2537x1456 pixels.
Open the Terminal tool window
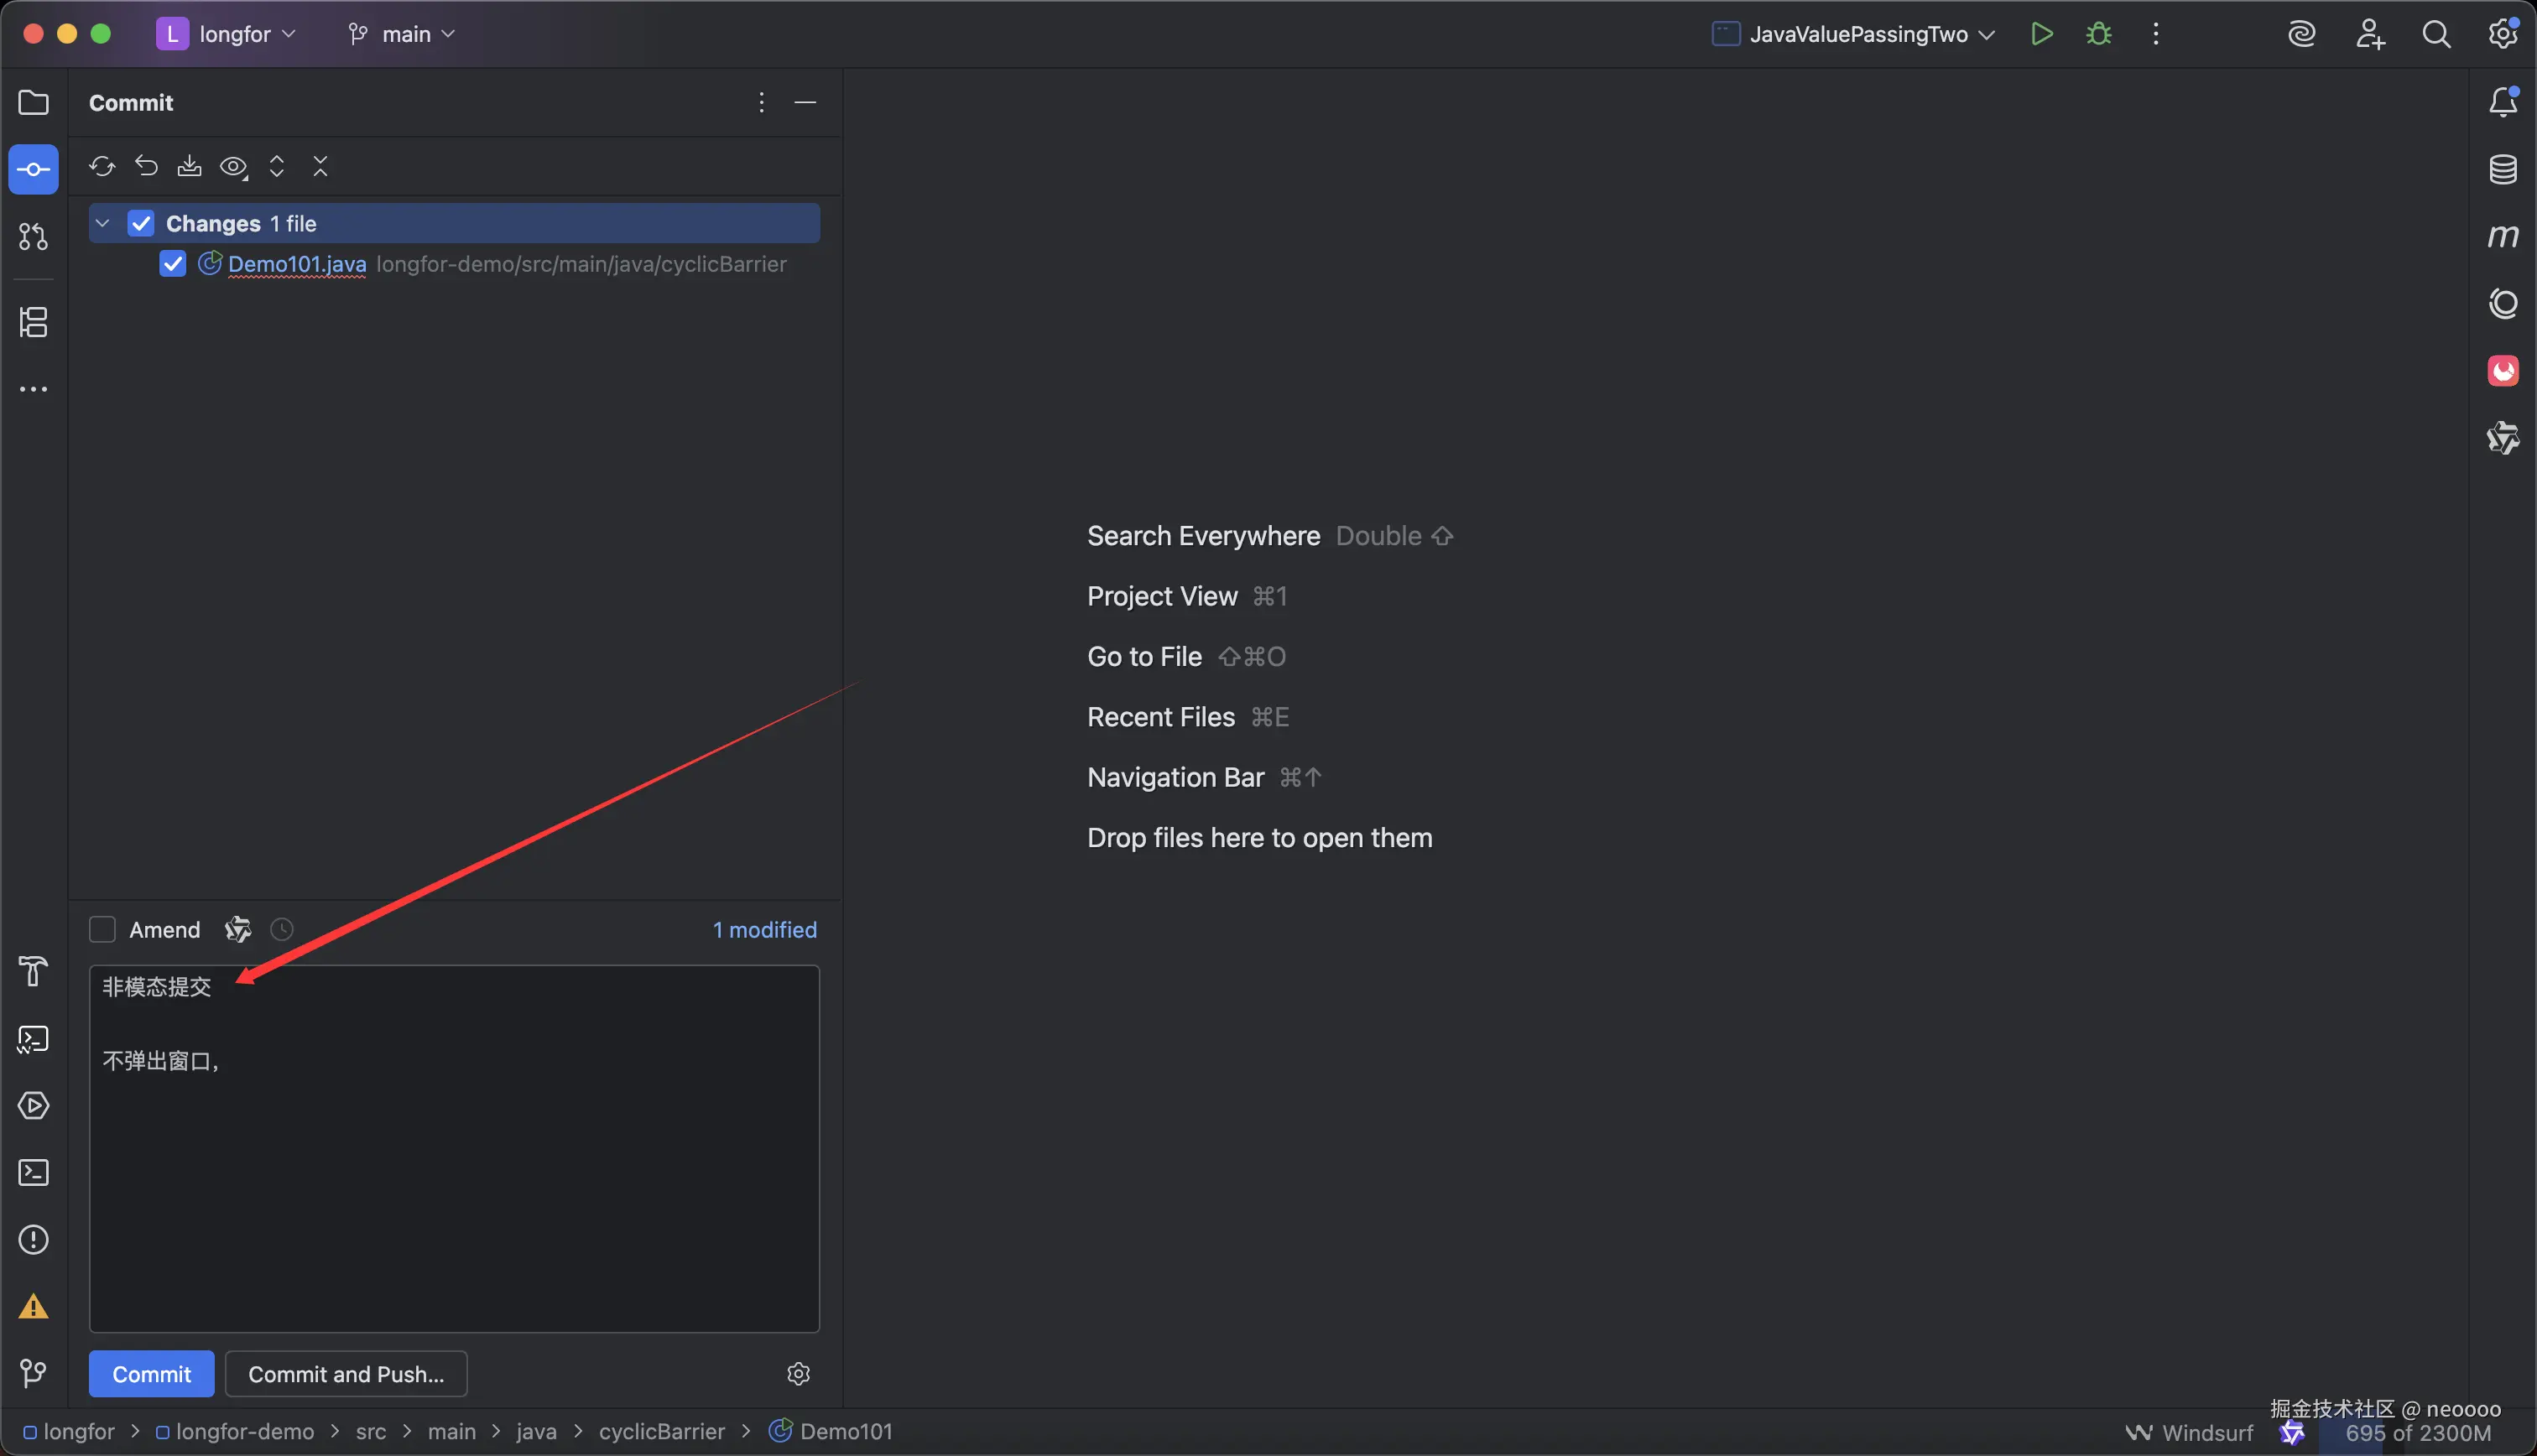point(33,1172)
